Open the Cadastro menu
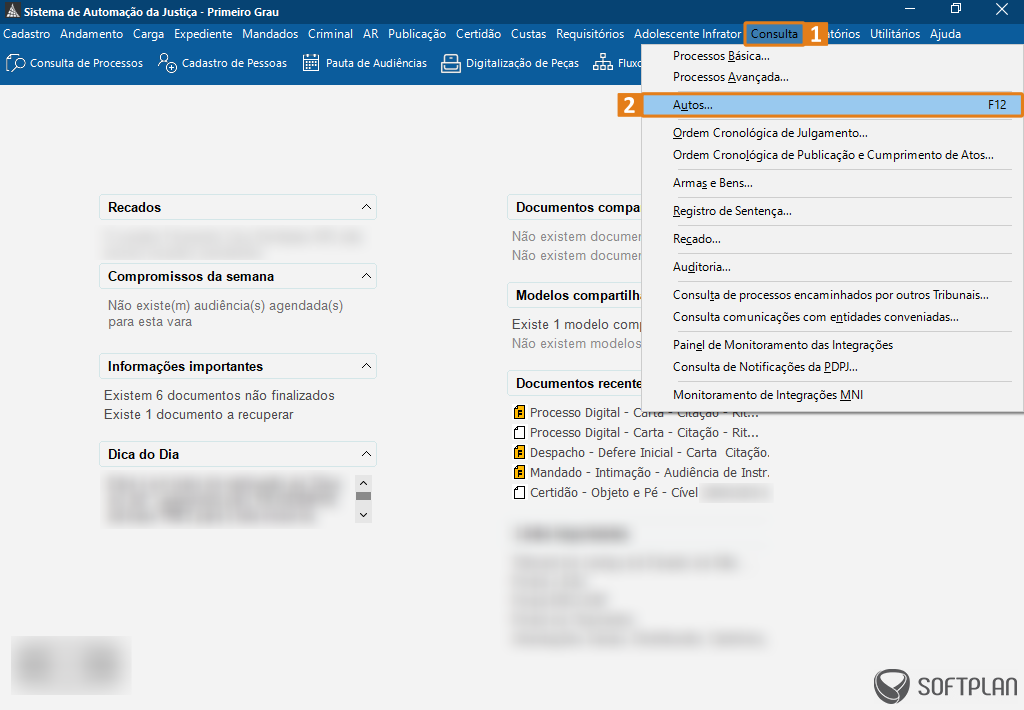Viewport: 1024px width, 710px height. pyautogui.click(x=27, y=34)
